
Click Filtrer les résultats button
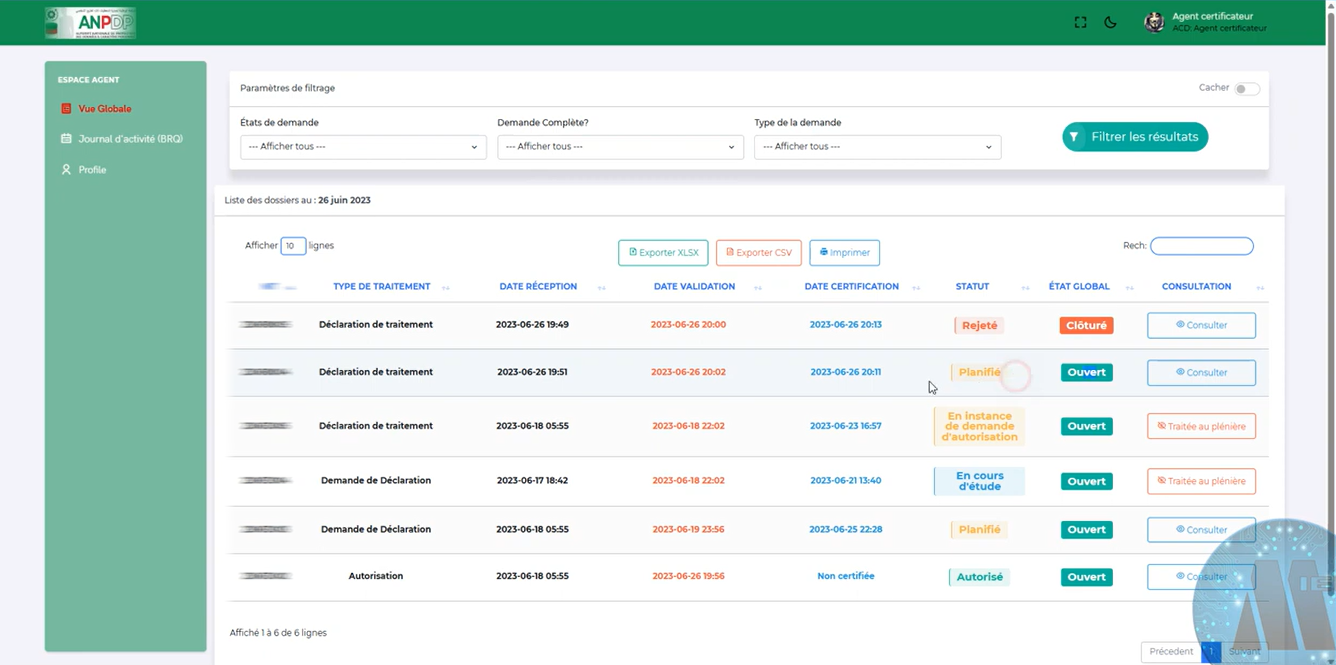(1134, 137)
